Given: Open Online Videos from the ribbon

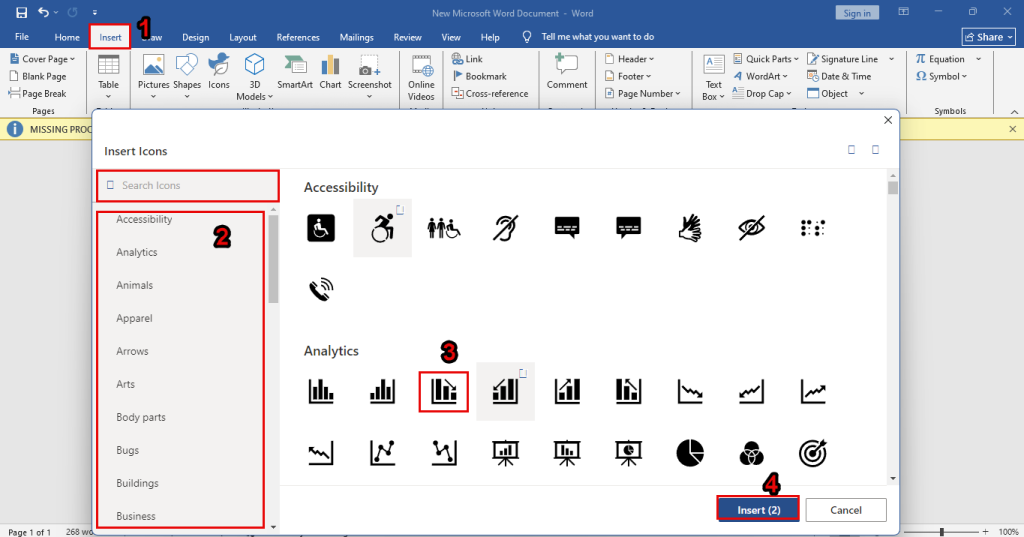Looking at the screenshot, I should pyautogui.click(x=421, y=76).
